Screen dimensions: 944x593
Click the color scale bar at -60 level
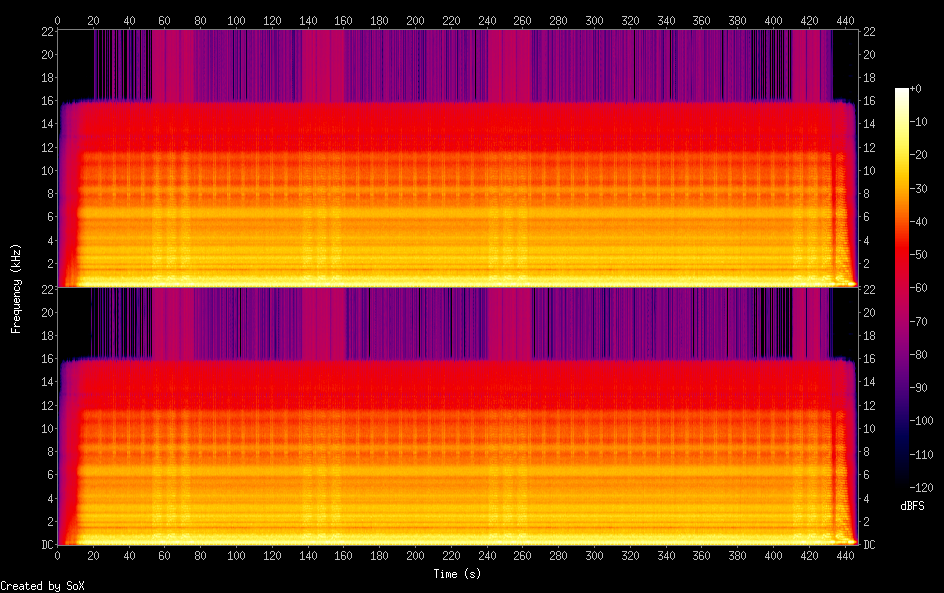pos(902,288)
